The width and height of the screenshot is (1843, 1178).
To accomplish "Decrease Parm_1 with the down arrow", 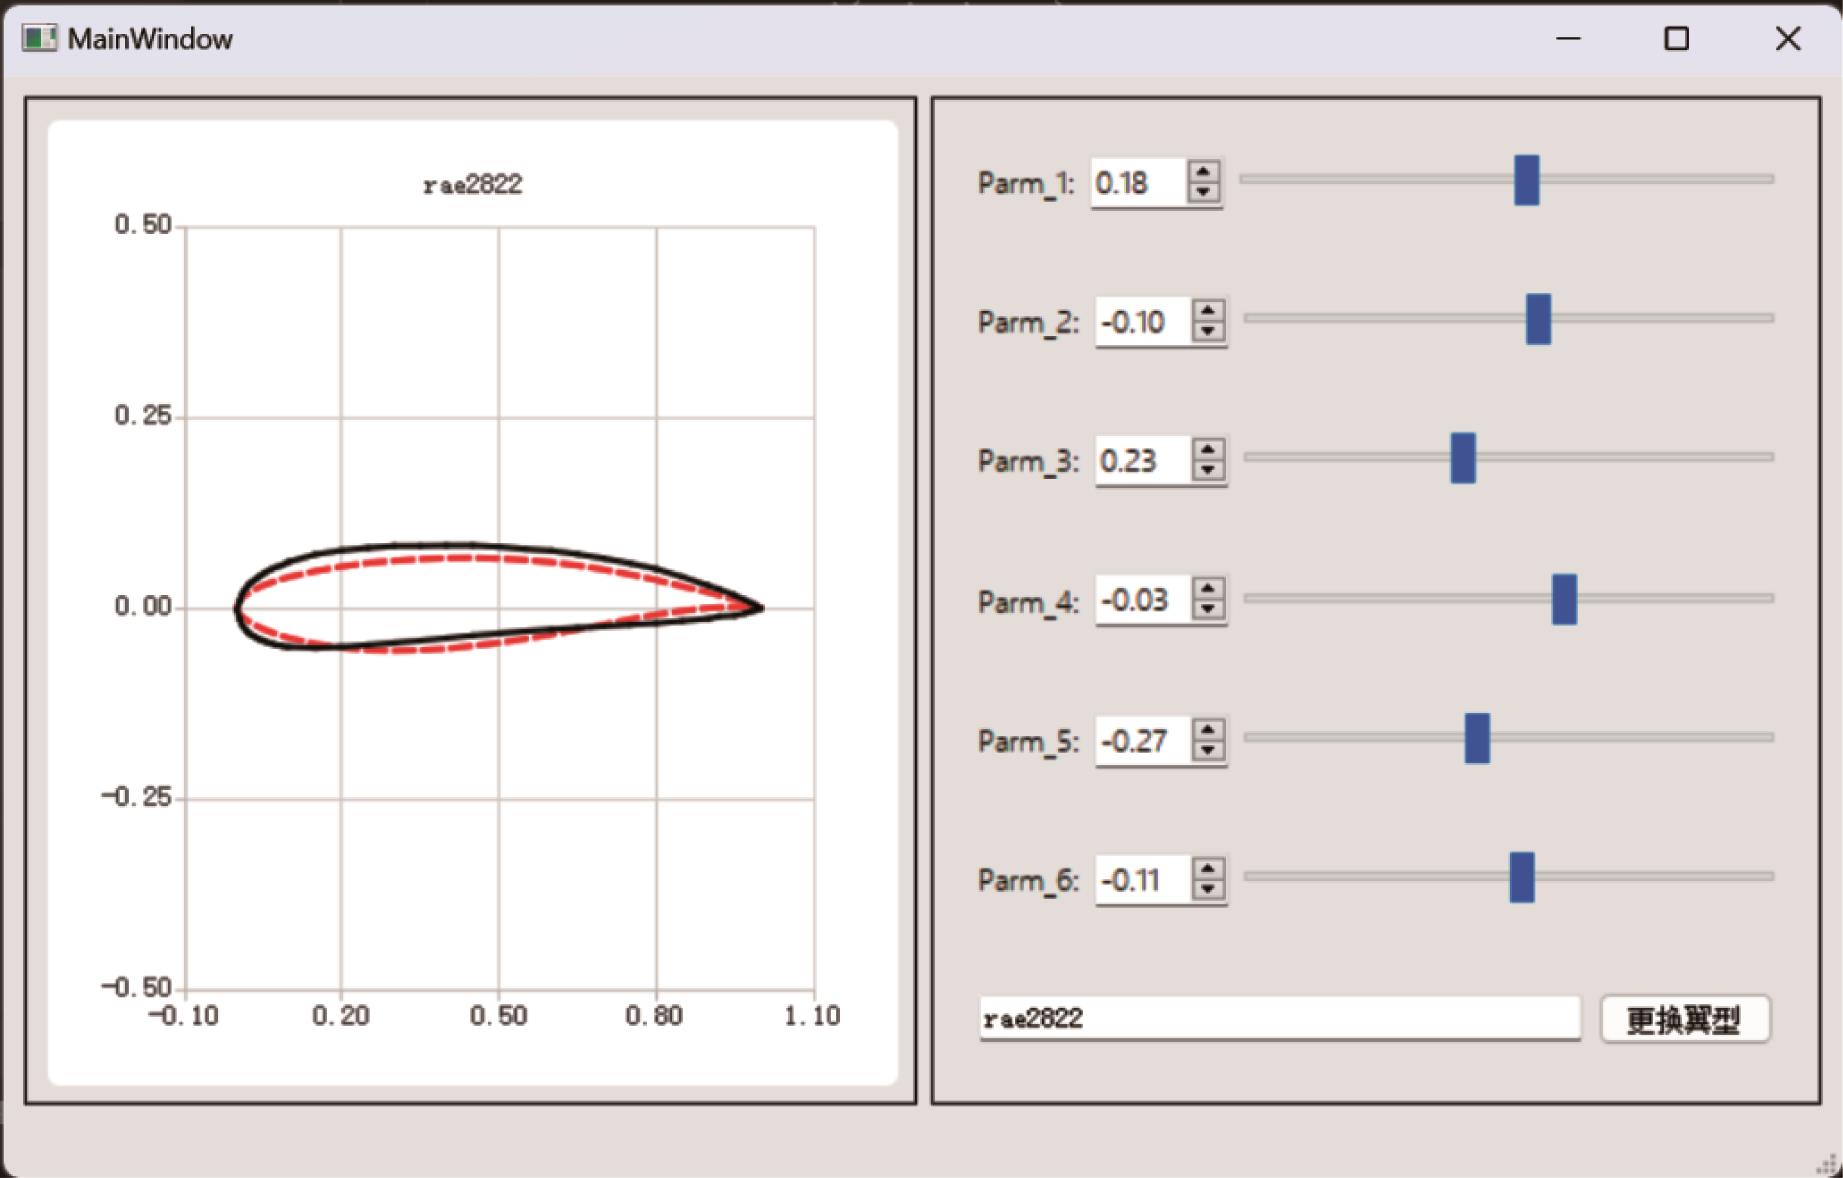I will click(x=1204, y=192).
